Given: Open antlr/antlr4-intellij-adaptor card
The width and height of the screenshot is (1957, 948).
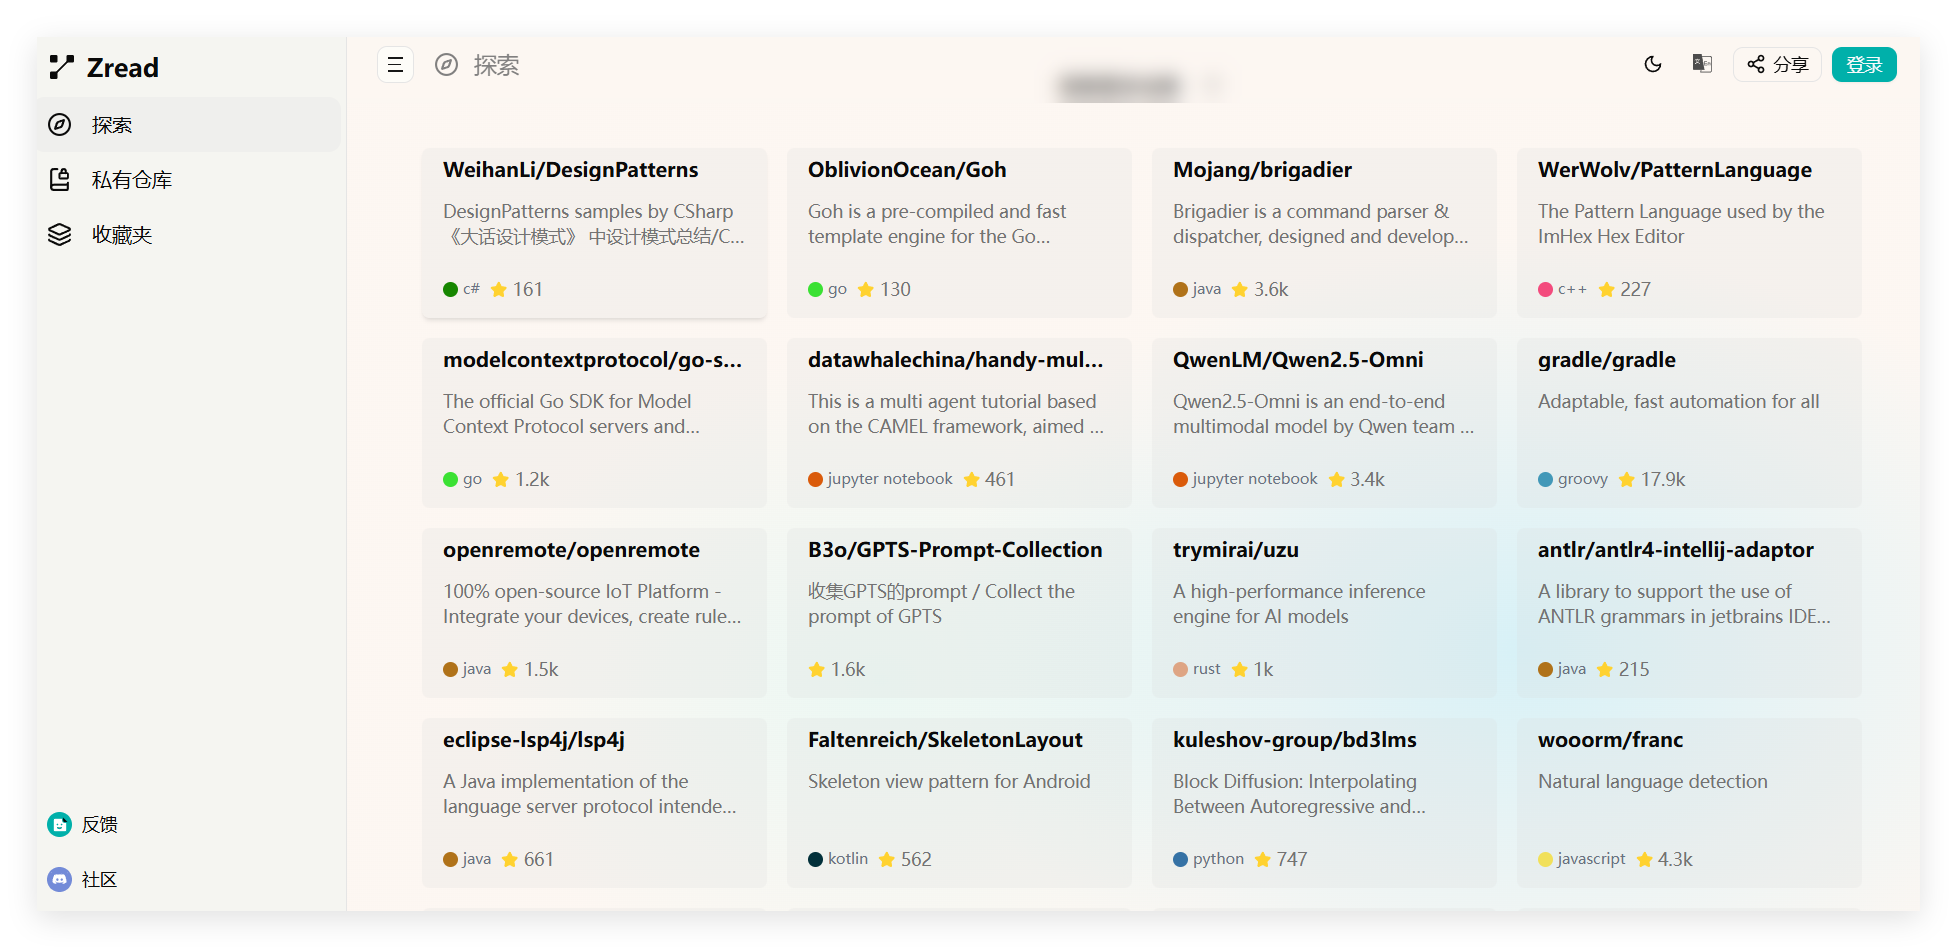Looking at the screenshot, I should [x=1689, y=613].
